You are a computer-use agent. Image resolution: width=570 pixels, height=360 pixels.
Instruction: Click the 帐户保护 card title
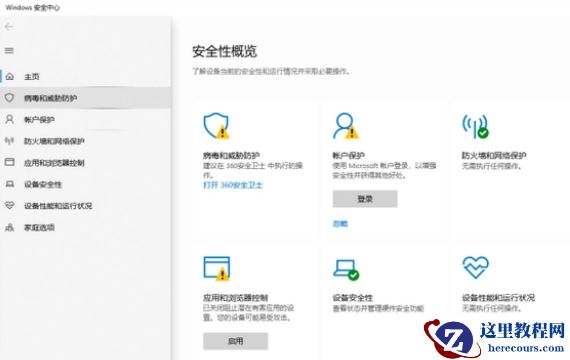348,156
